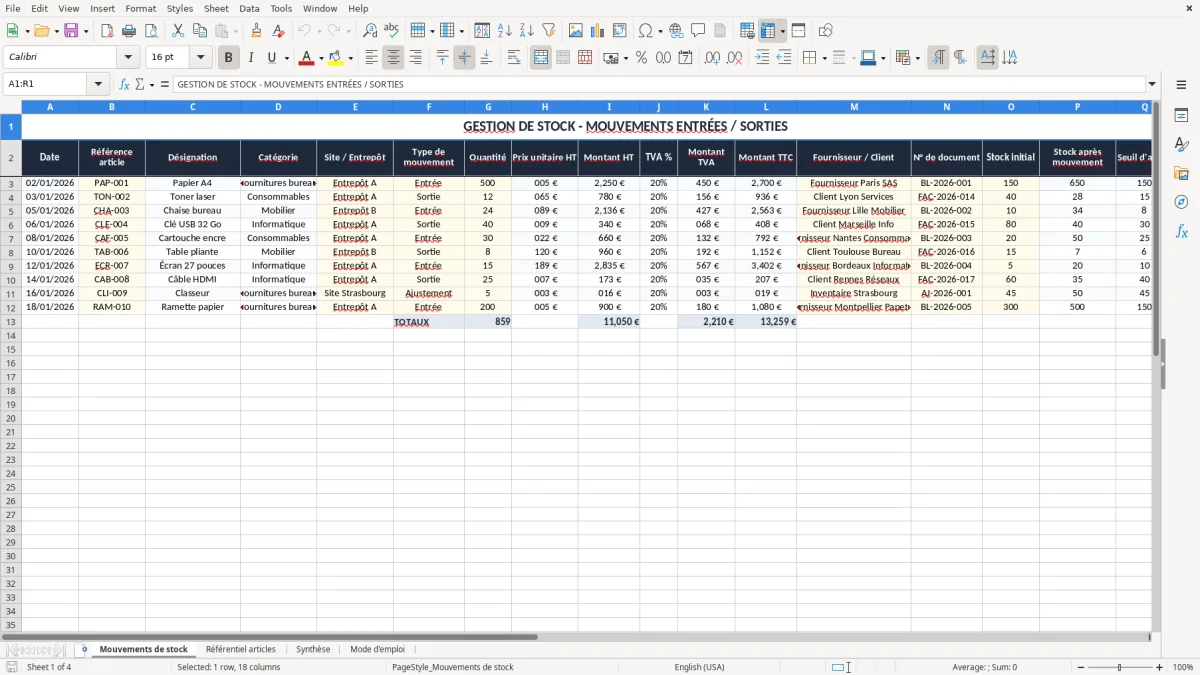Click the Insert Special Character omega icon
This screenshot has height=675, width=1200.
(646, 31)
